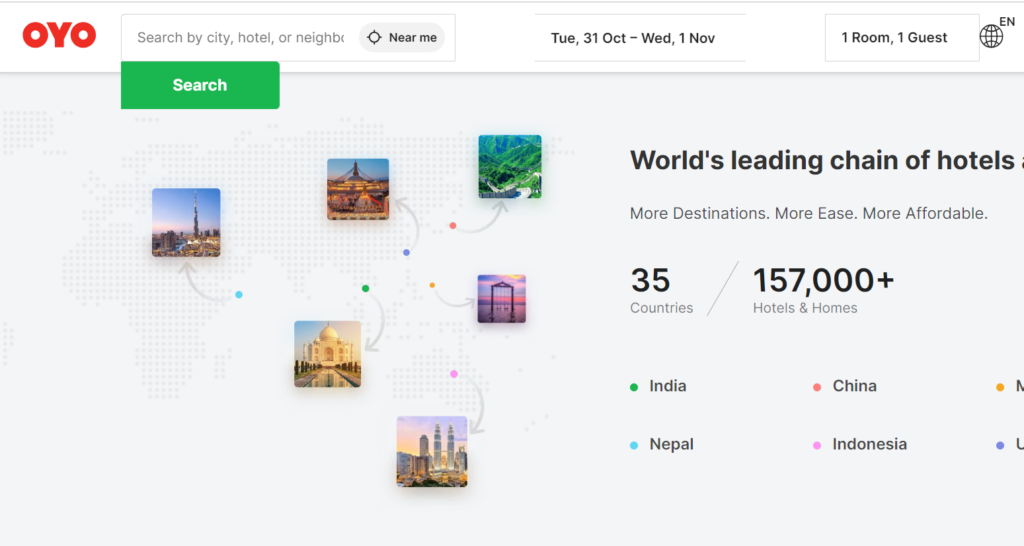
Task: Click the Great Wall of China thumbnail
Action: (510, 167)
